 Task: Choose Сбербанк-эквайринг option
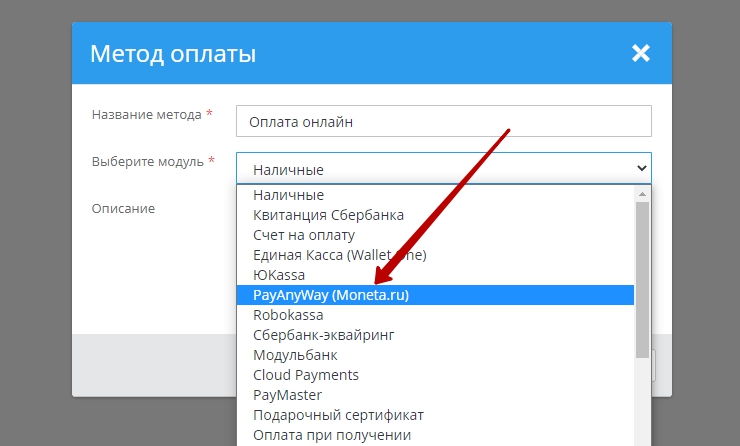click(x=323, y=335)
